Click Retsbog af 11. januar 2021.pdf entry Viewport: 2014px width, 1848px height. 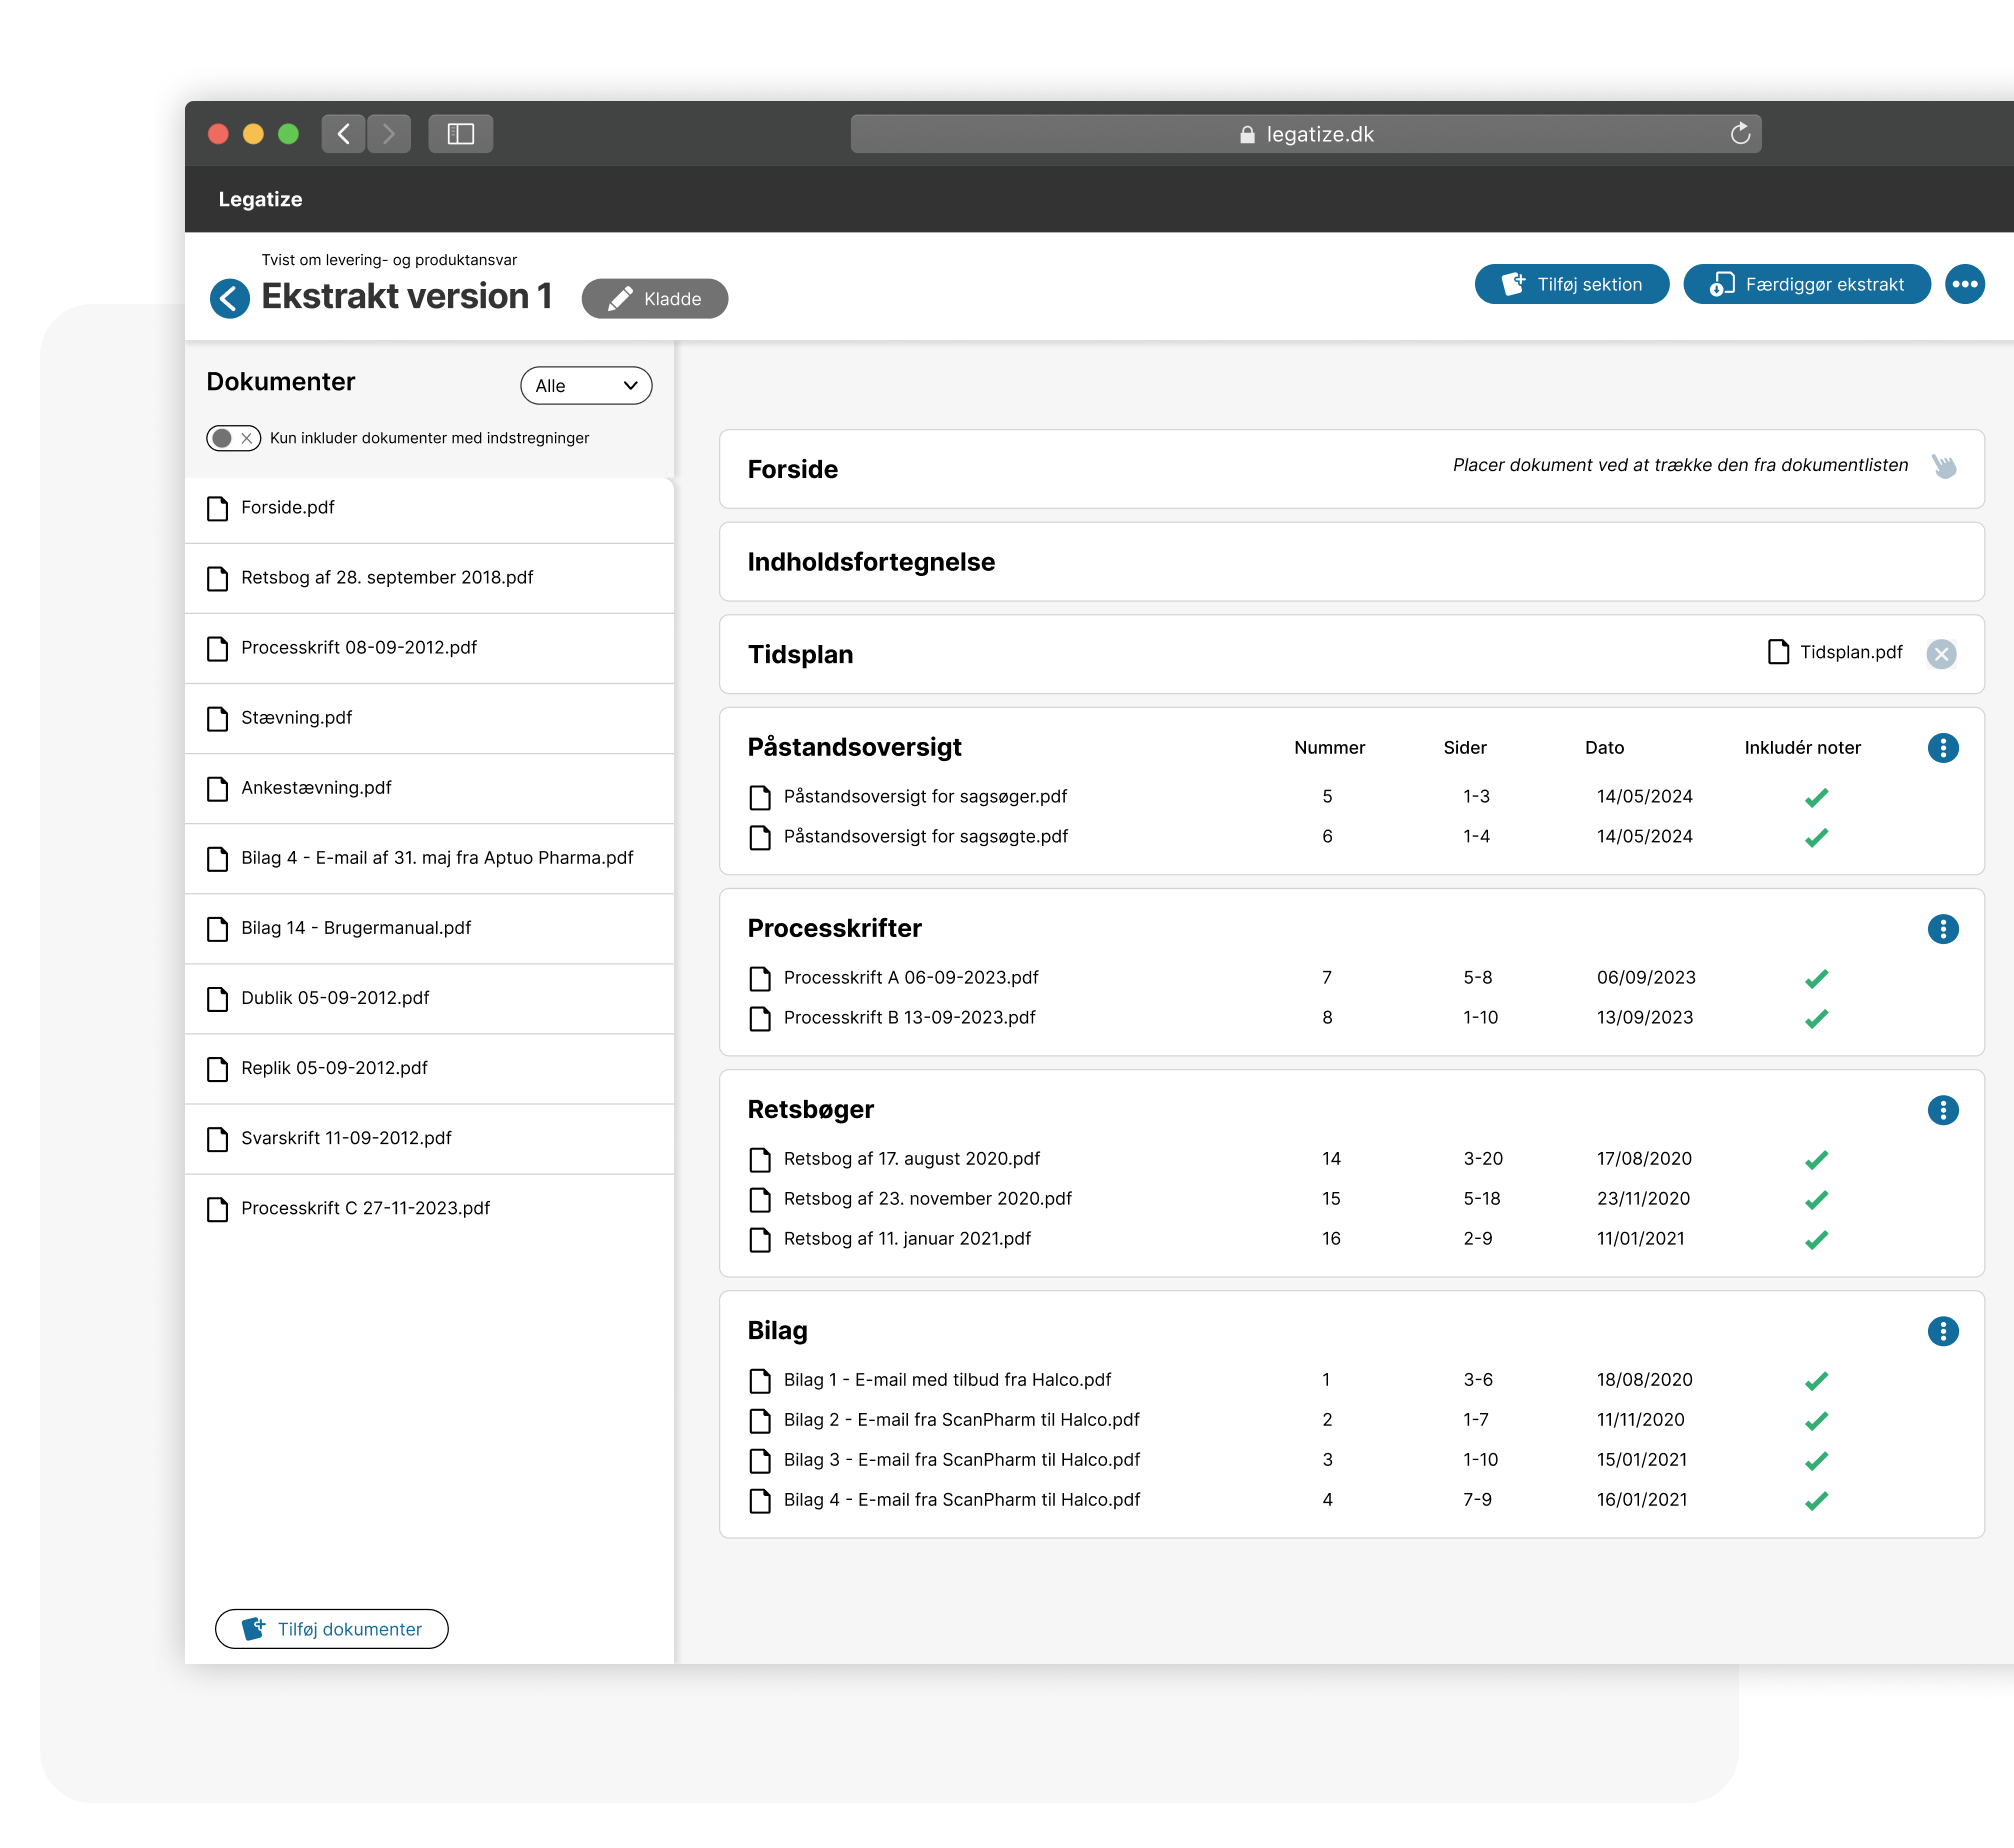(x=907, y=1238)
